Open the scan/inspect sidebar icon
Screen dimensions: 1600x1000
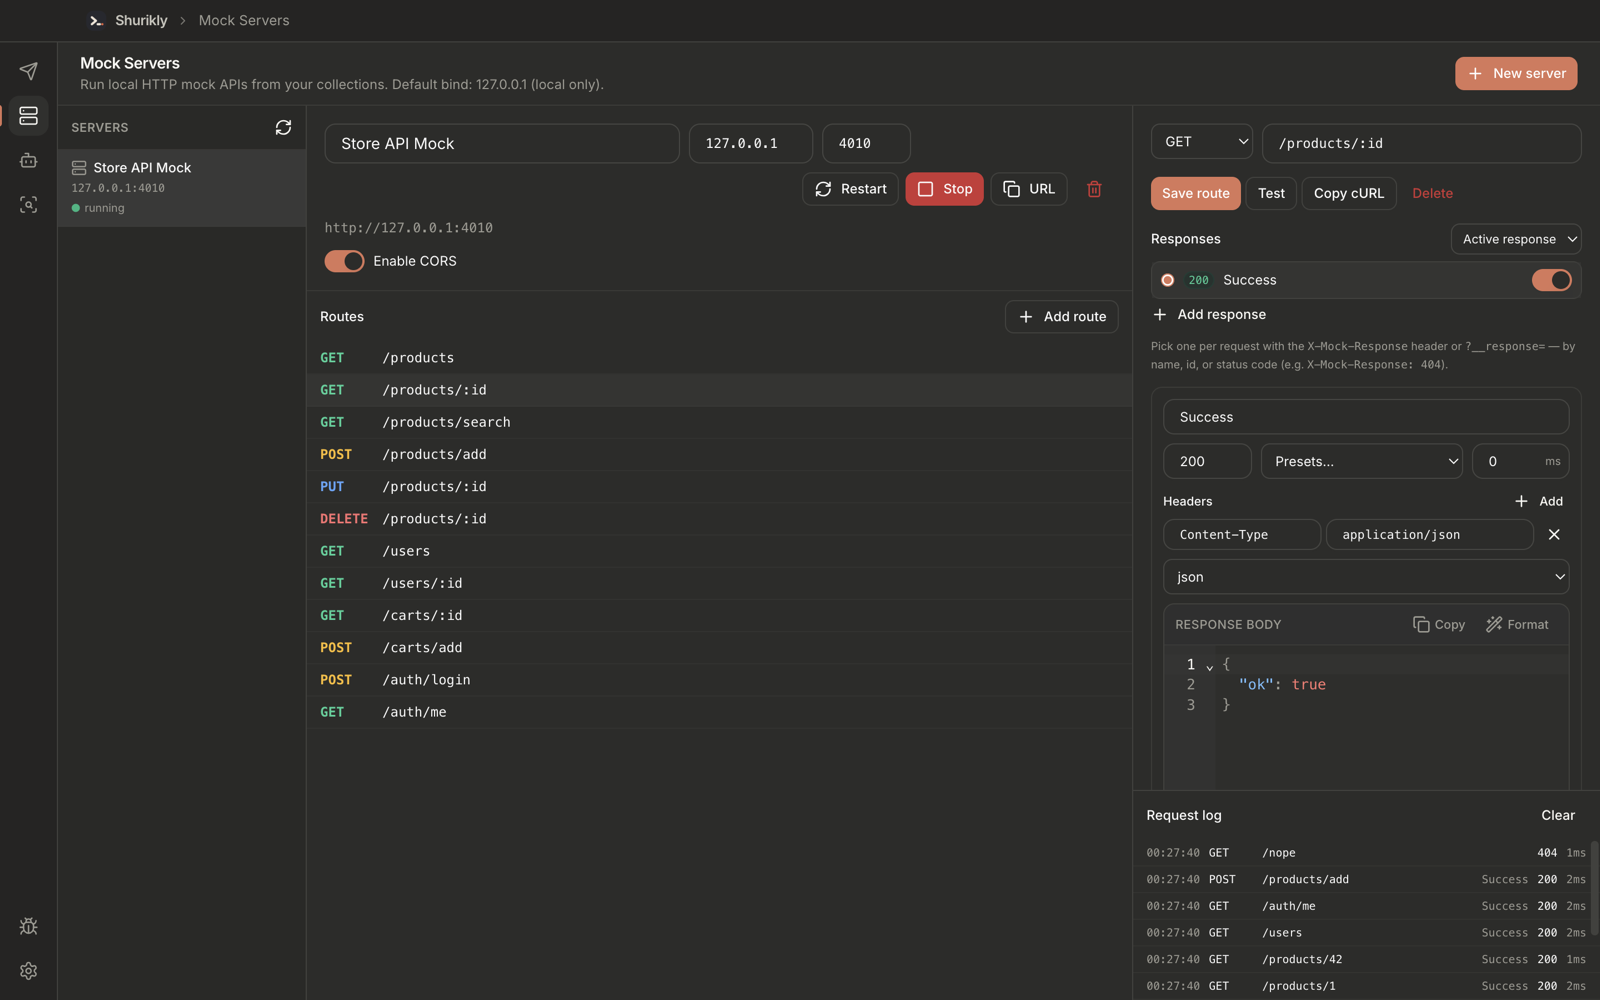[28, 204]
